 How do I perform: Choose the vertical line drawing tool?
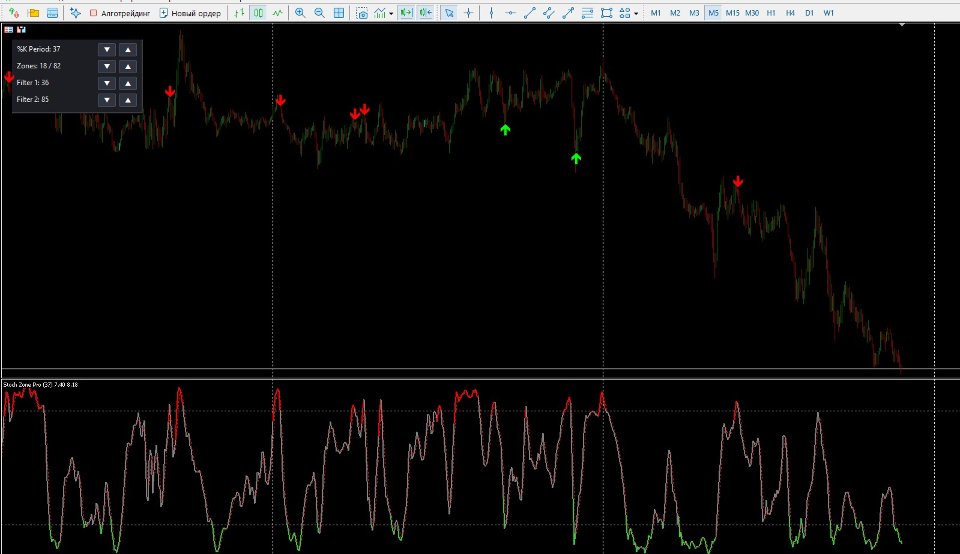(x=491, y=13)
